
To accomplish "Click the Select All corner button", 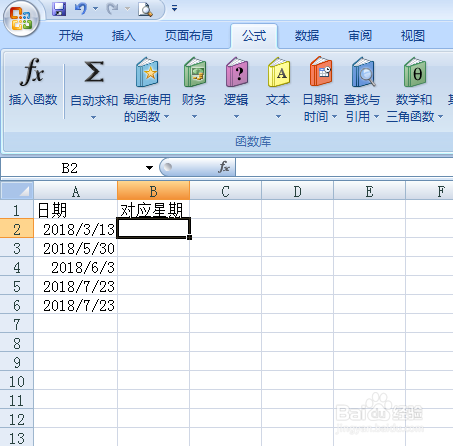I will pyautogui.click(x=17, y=191).
